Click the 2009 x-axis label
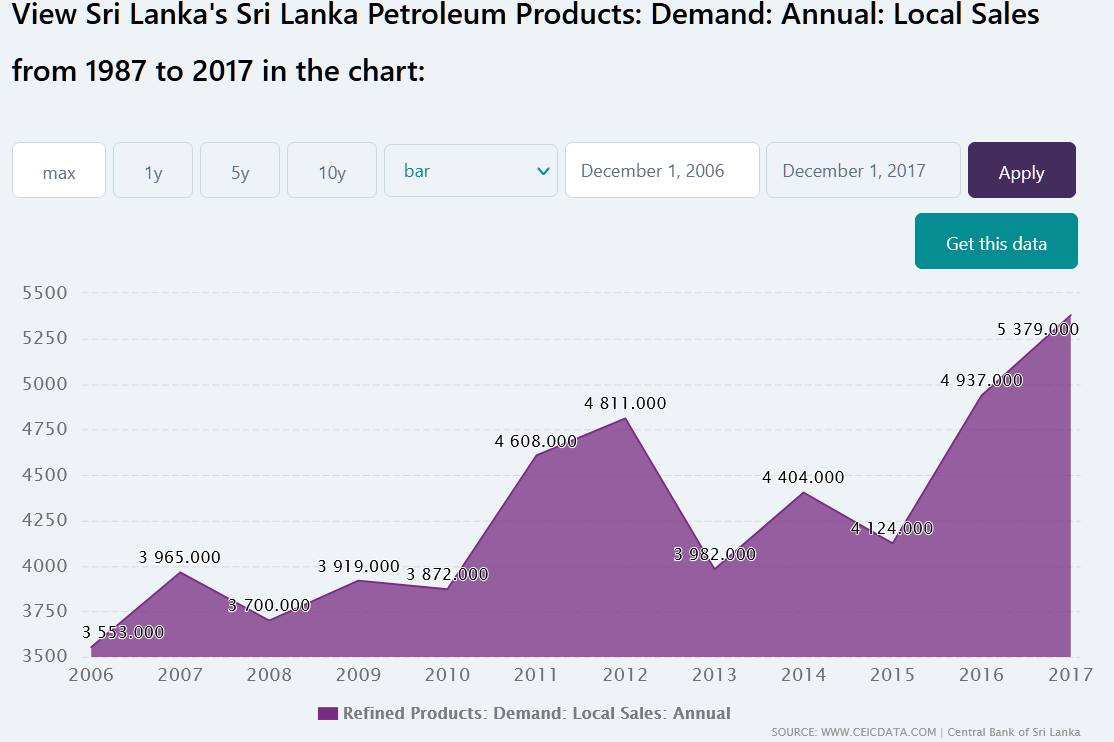The height and width of the screenshot is (742, 1114). point(358,675)
